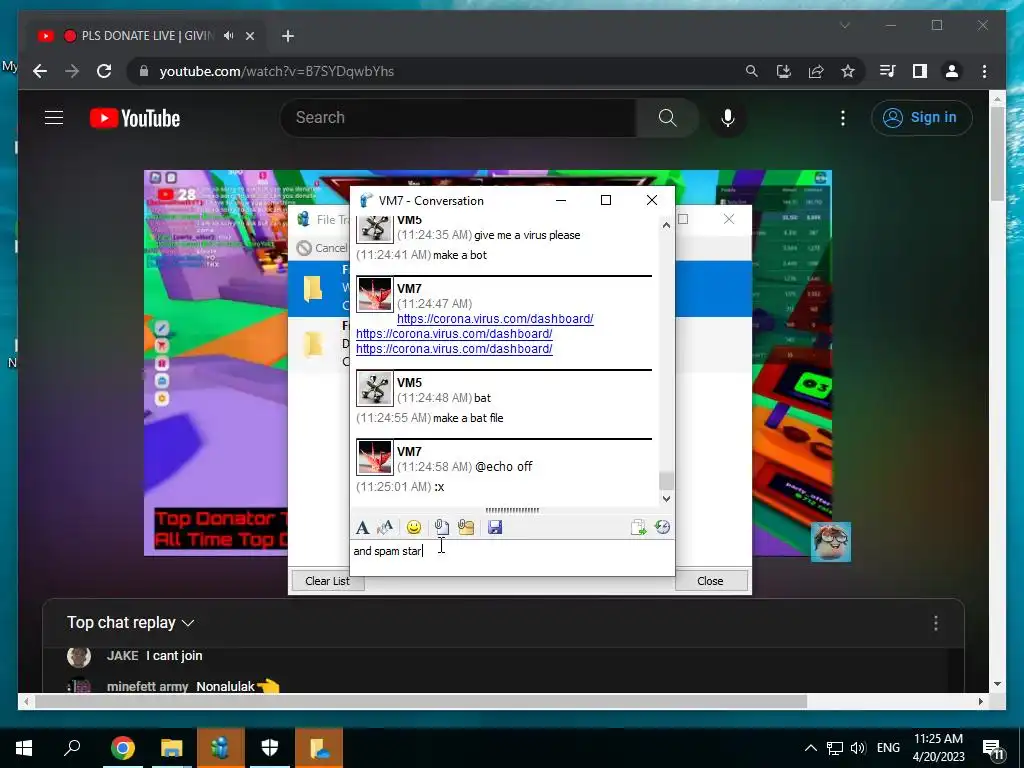Open Windows Start menu

tap(24, 748)
